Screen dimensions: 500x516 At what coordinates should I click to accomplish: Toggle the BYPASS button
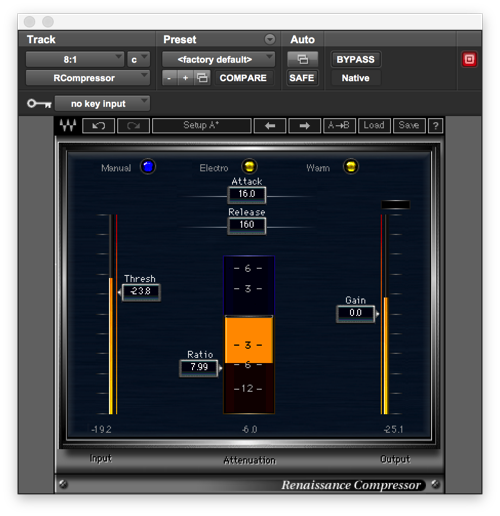click(355, 60)
